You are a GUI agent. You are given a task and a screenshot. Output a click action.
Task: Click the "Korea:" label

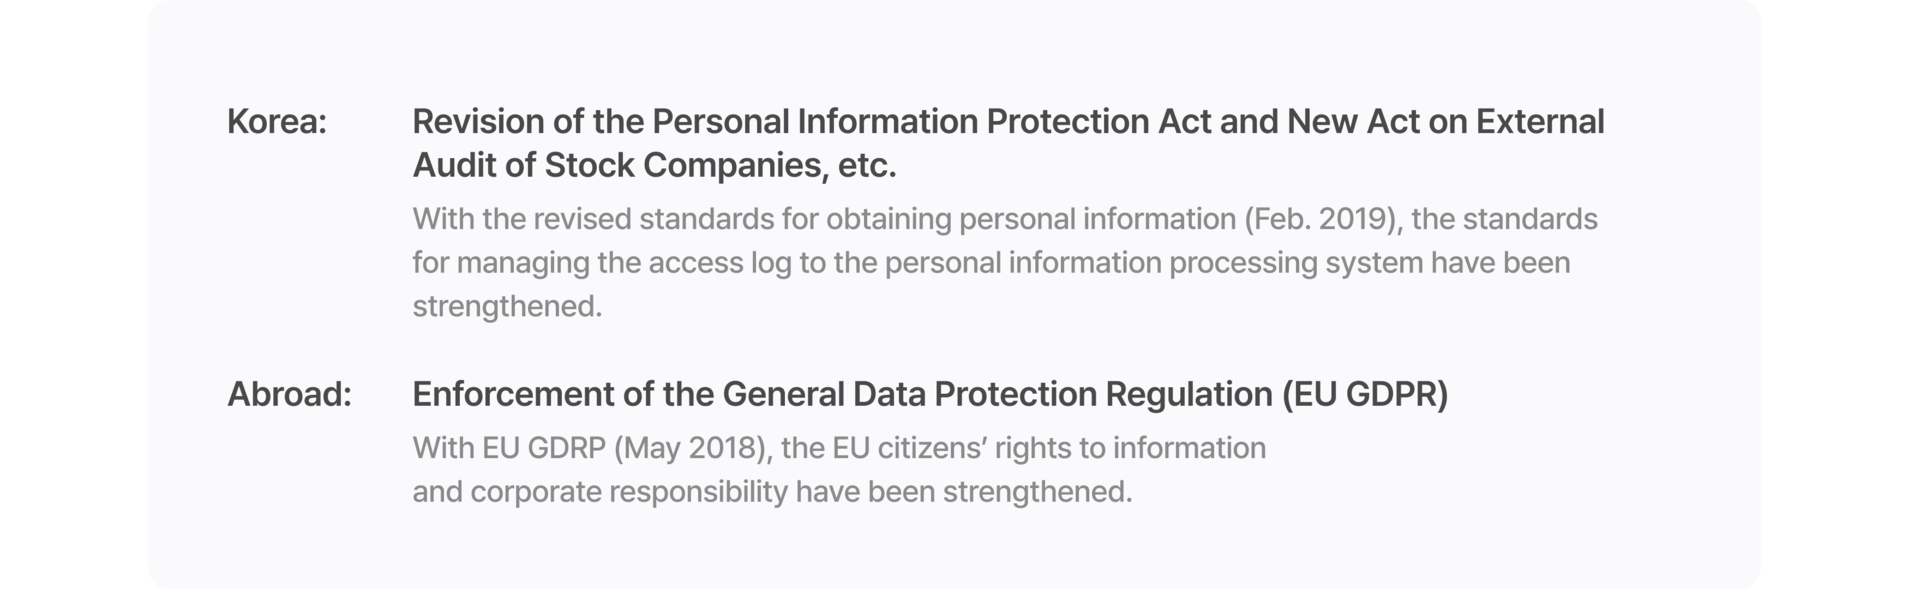[277, 122]
